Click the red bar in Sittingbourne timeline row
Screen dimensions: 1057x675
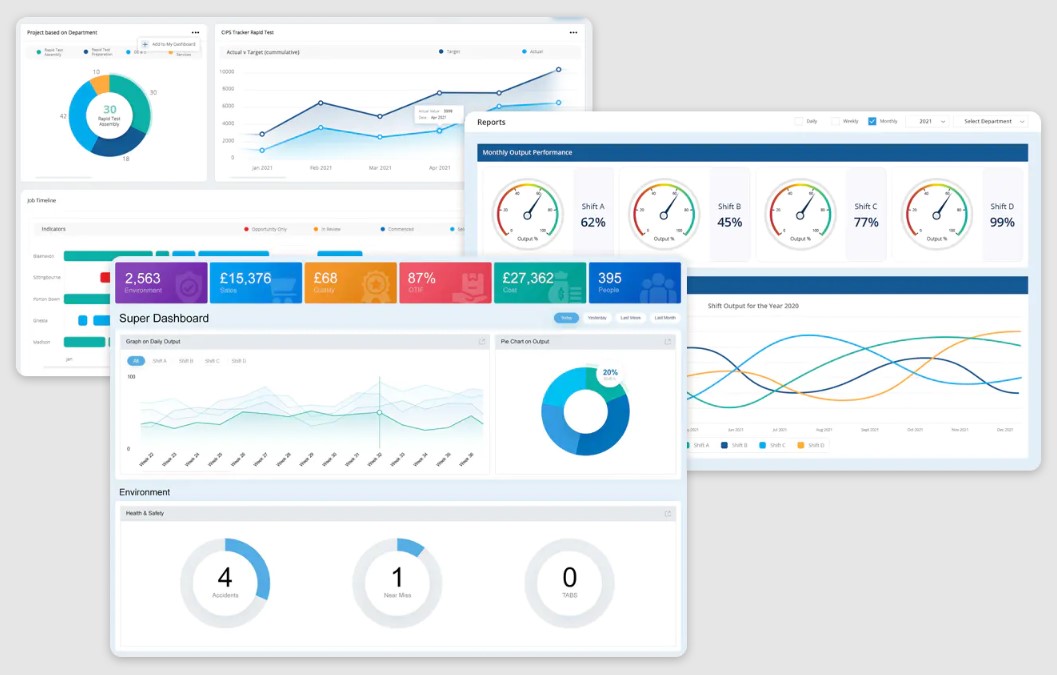click(x=105, y=277)
